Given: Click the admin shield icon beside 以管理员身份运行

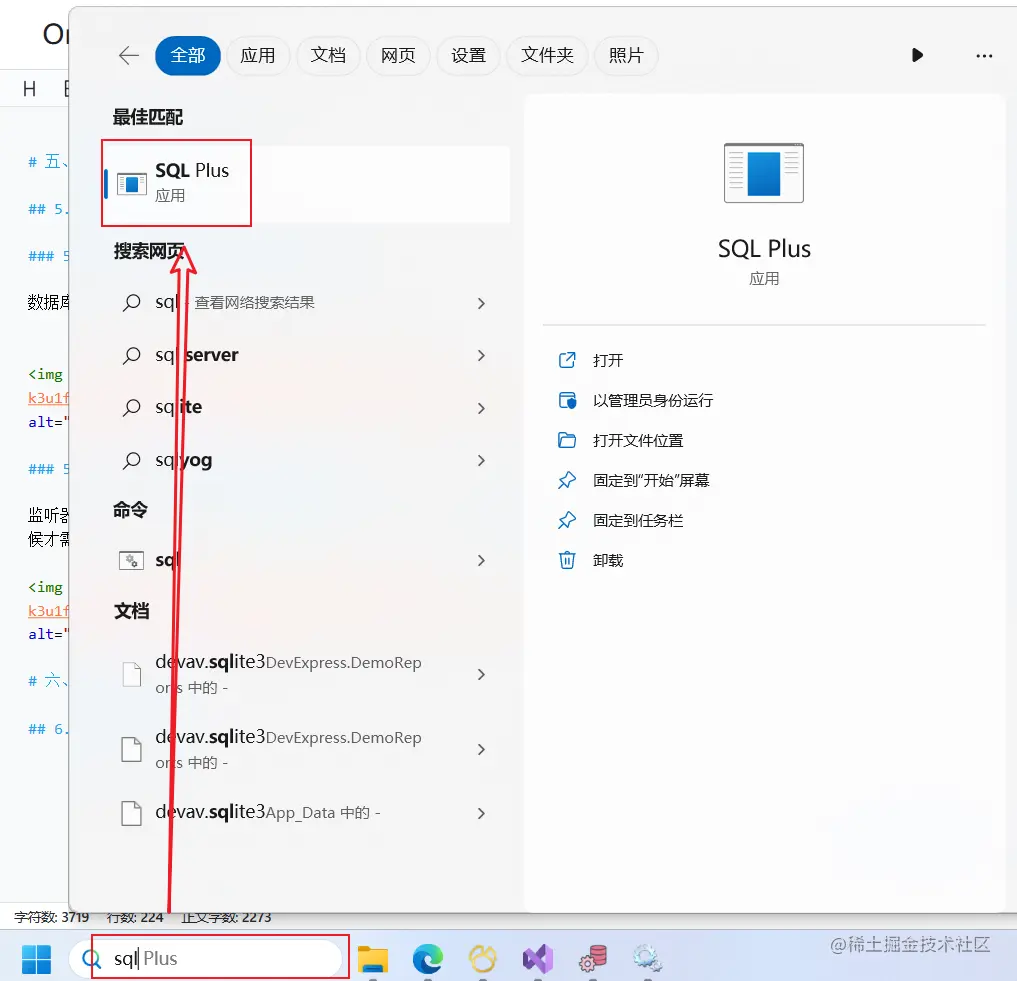Looking at the screenshot, I should (x=567, y=400).
